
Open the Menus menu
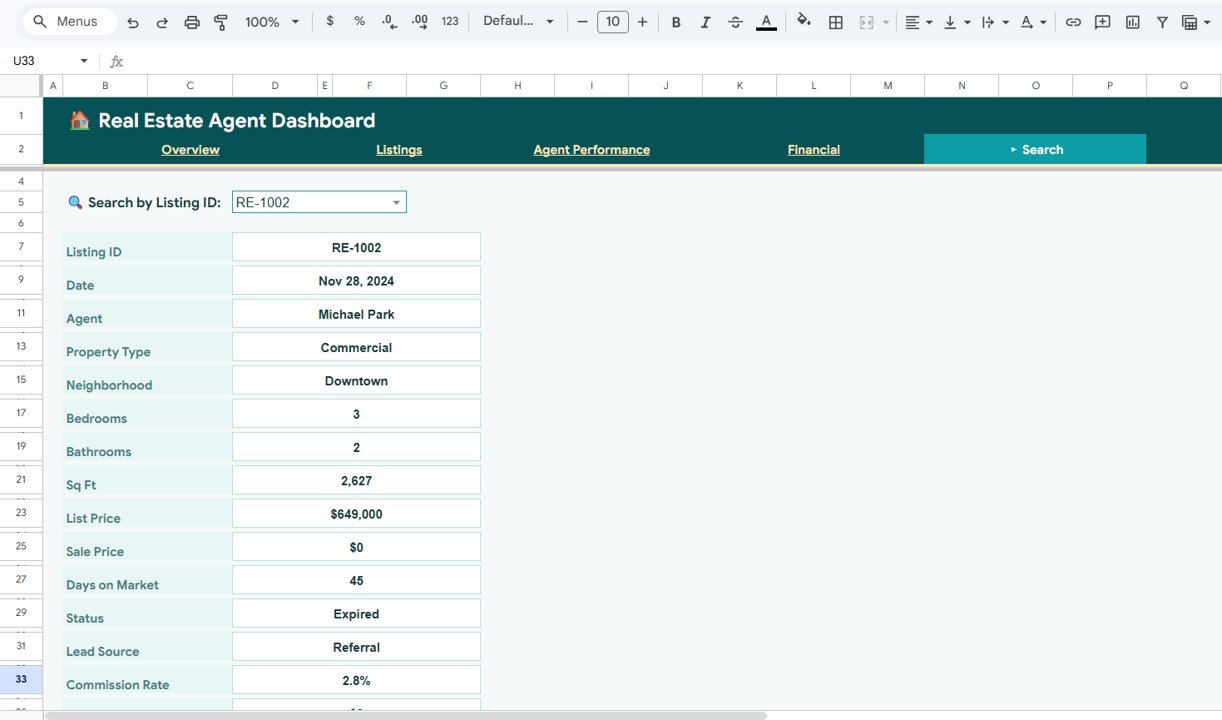click(x=68, y=20)
